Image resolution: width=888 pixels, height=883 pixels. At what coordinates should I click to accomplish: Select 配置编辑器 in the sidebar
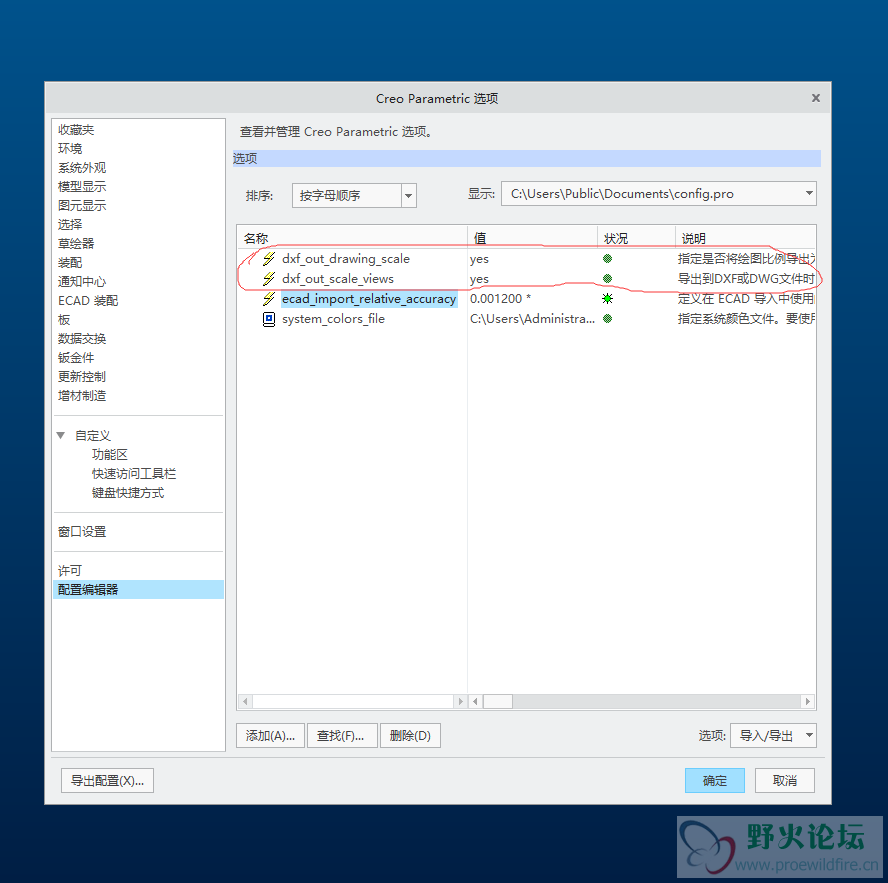[138, 590]
